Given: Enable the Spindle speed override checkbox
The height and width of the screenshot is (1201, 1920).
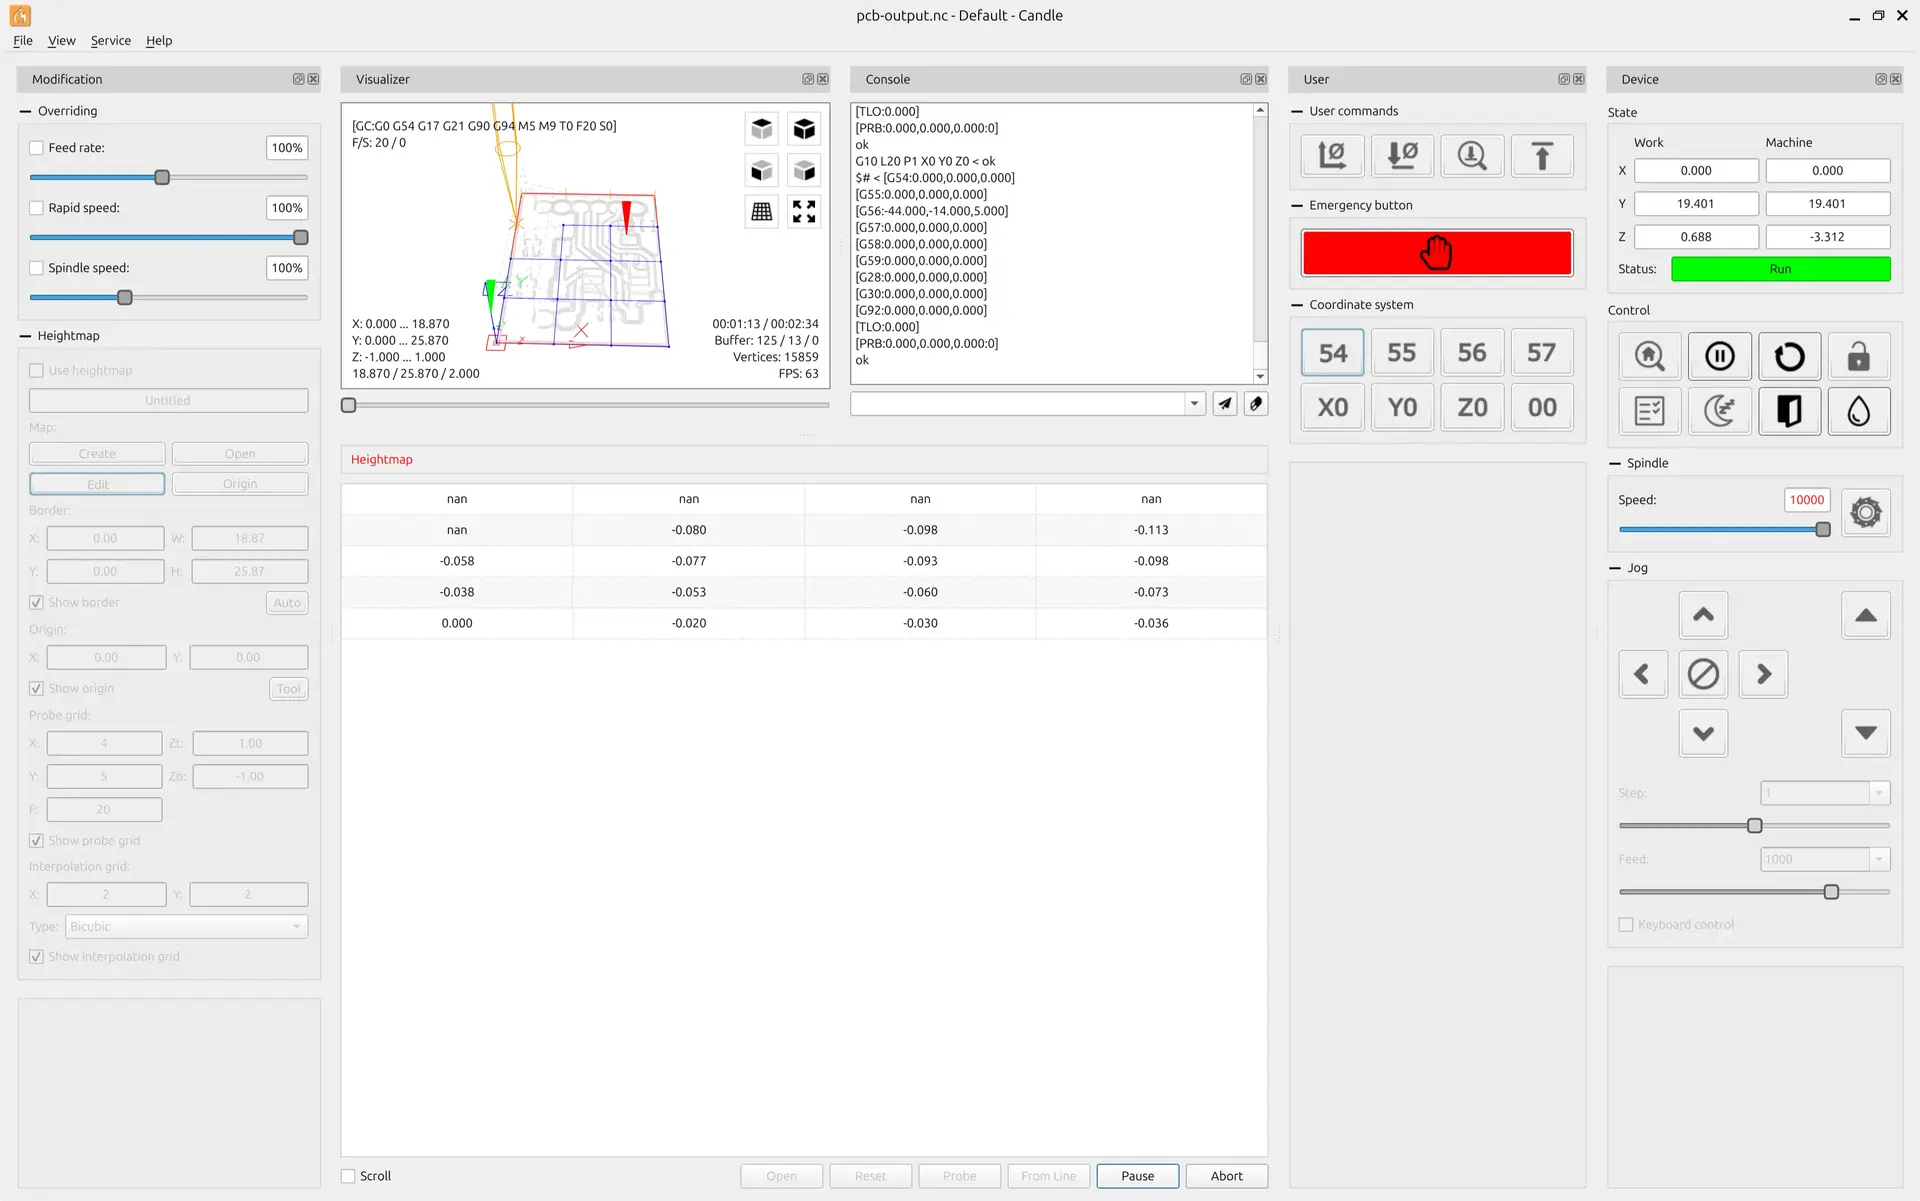Looking at the screenshot, I should tap(37, 268).
